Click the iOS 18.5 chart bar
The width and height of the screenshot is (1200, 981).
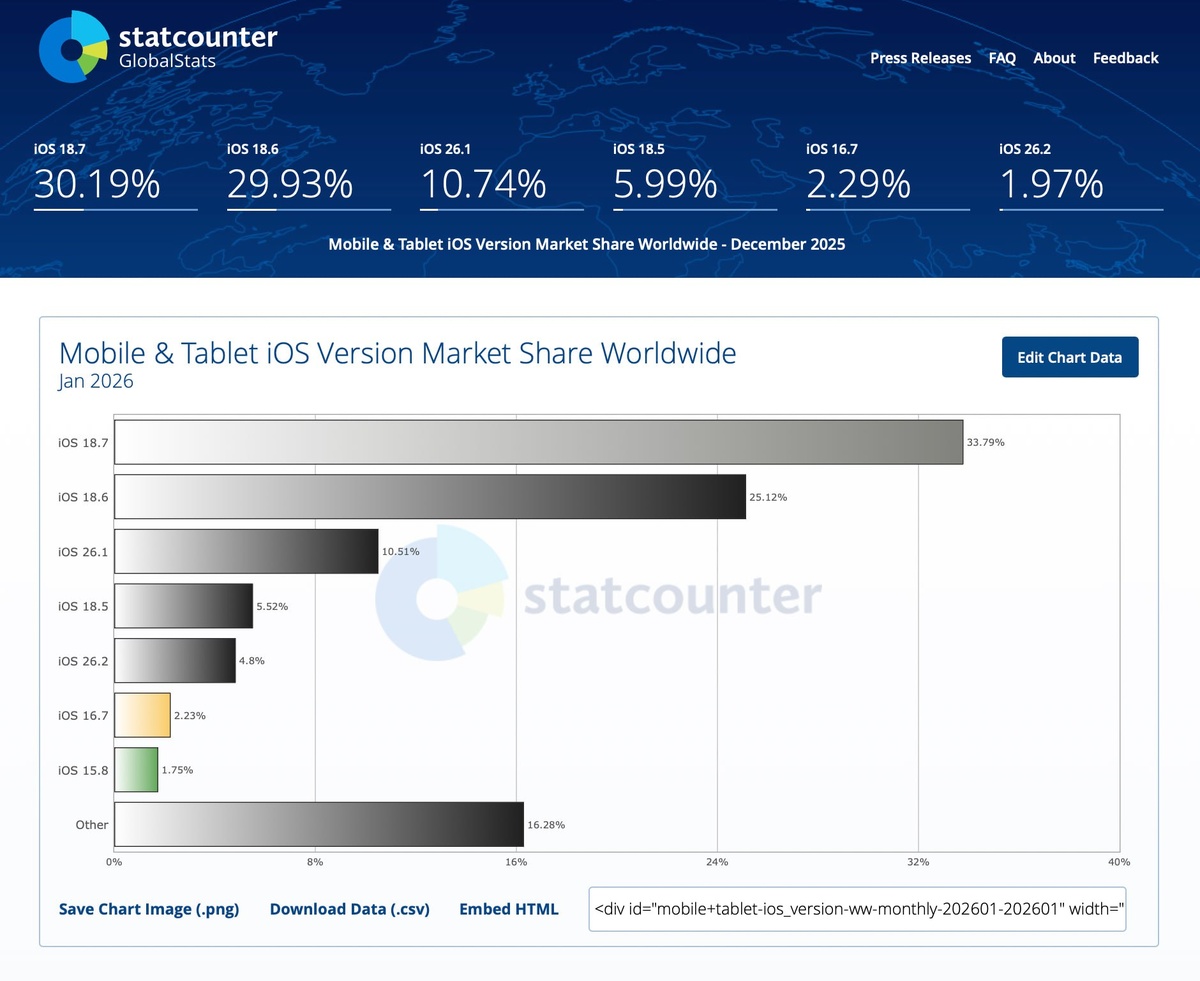pos(183,606)
